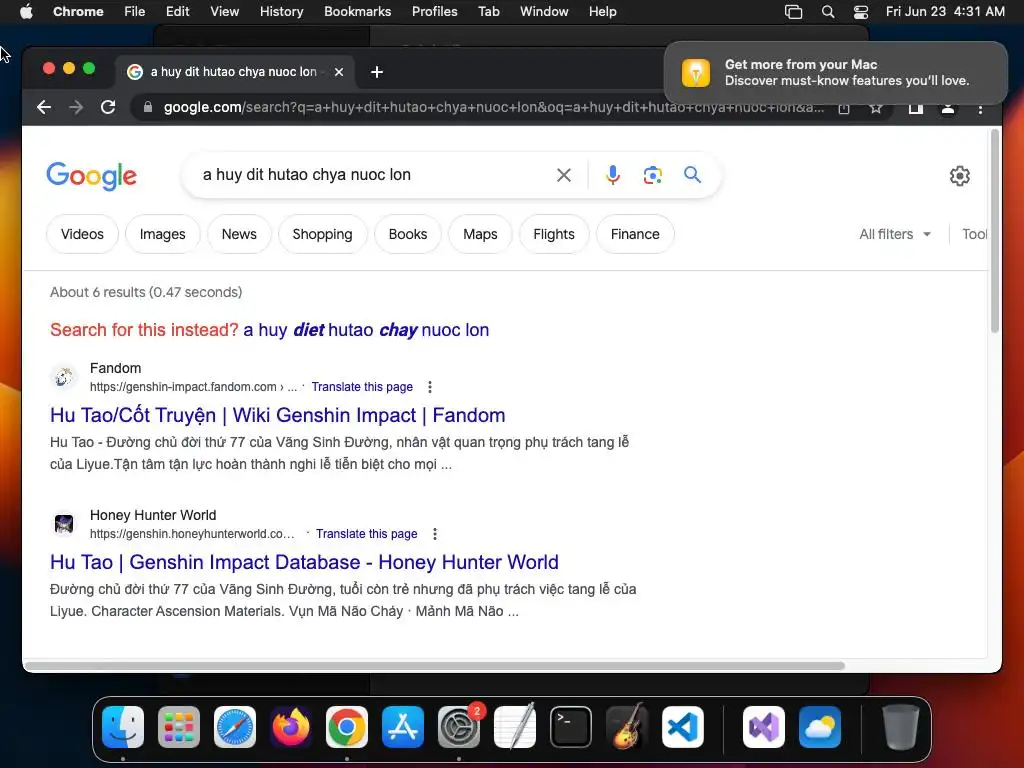The image size is (1024, 768).
Task: Clear the search box with X
Action: pos(564,175)
